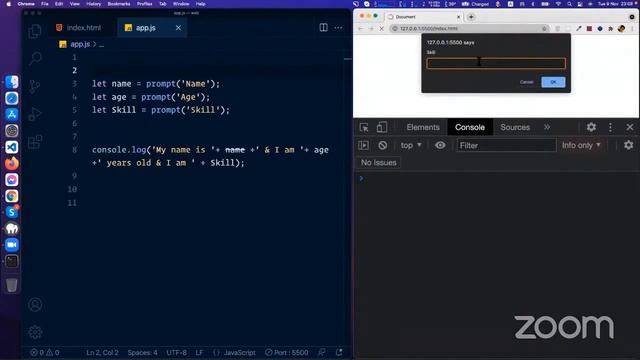Viewport: 640px width, 360px height.
Task: Click the Chrome back arrow
Action: (360, 29)
